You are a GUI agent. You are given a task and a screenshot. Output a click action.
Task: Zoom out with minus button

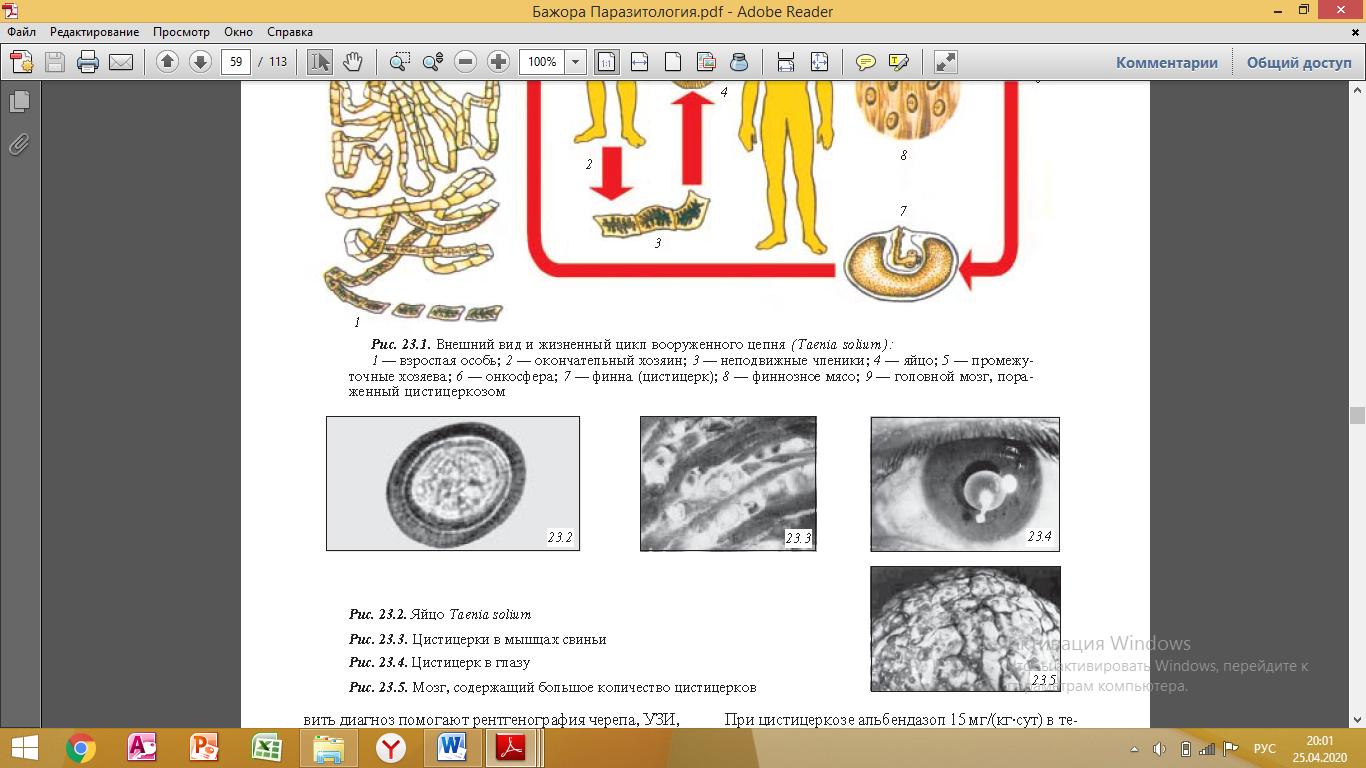coord(465,62)
